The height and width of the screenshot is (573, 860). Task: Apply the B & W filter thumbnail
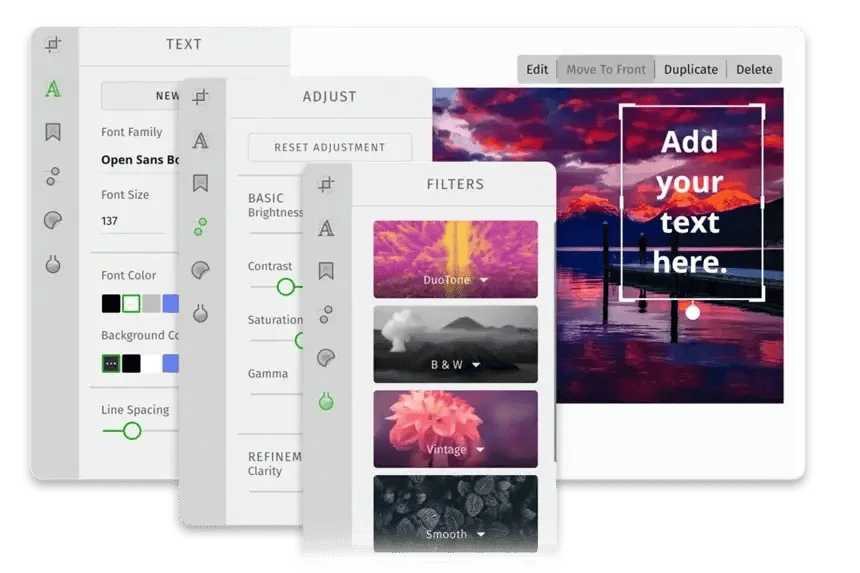click(x=455, y=344)
